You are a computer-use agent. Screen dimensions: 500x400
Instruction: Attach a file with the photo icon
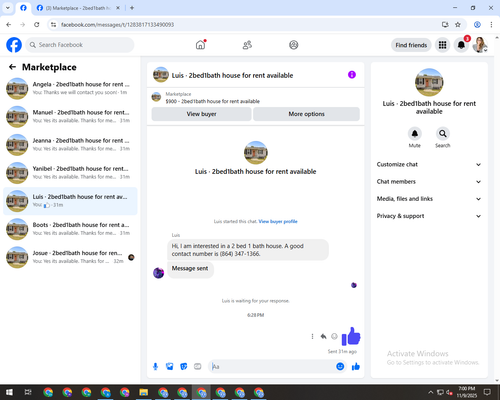point(170,367)
